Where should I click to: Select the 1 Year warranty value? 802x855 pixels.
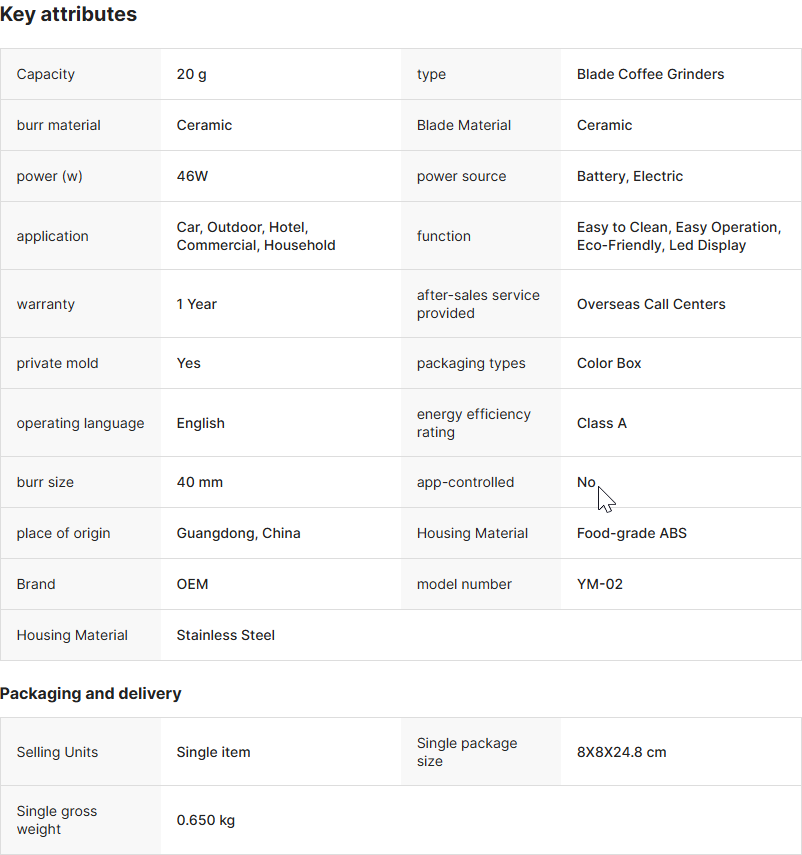click(x=197, y=304)
